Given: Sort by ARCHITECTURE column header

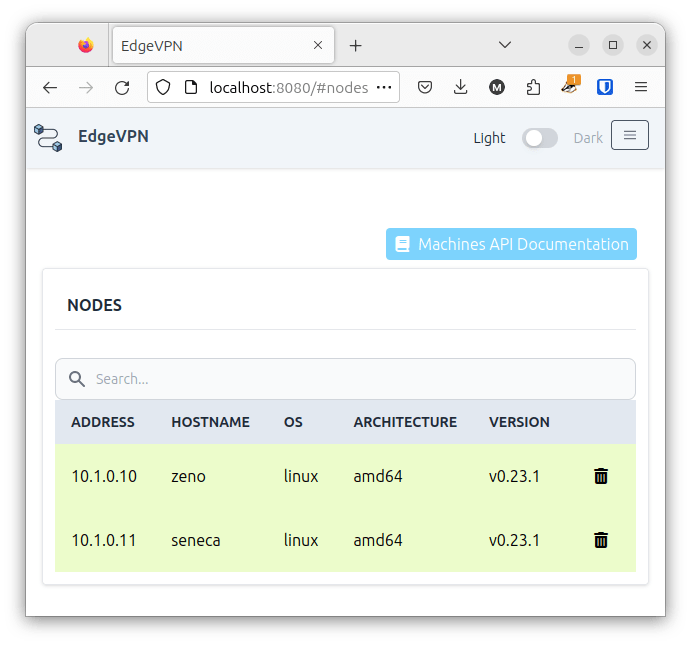Looking at the screenshot, I should [405, 422].
